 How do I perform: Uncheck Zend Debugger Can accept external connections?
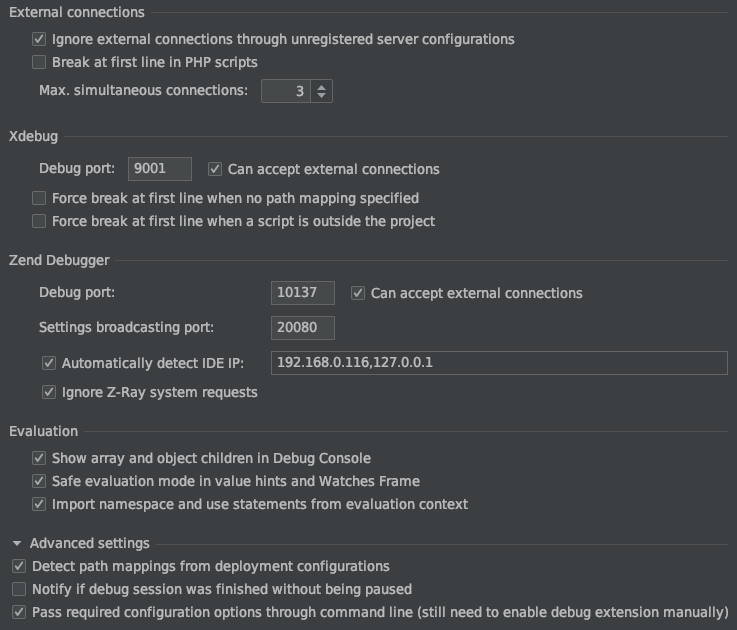pos(358,294)
